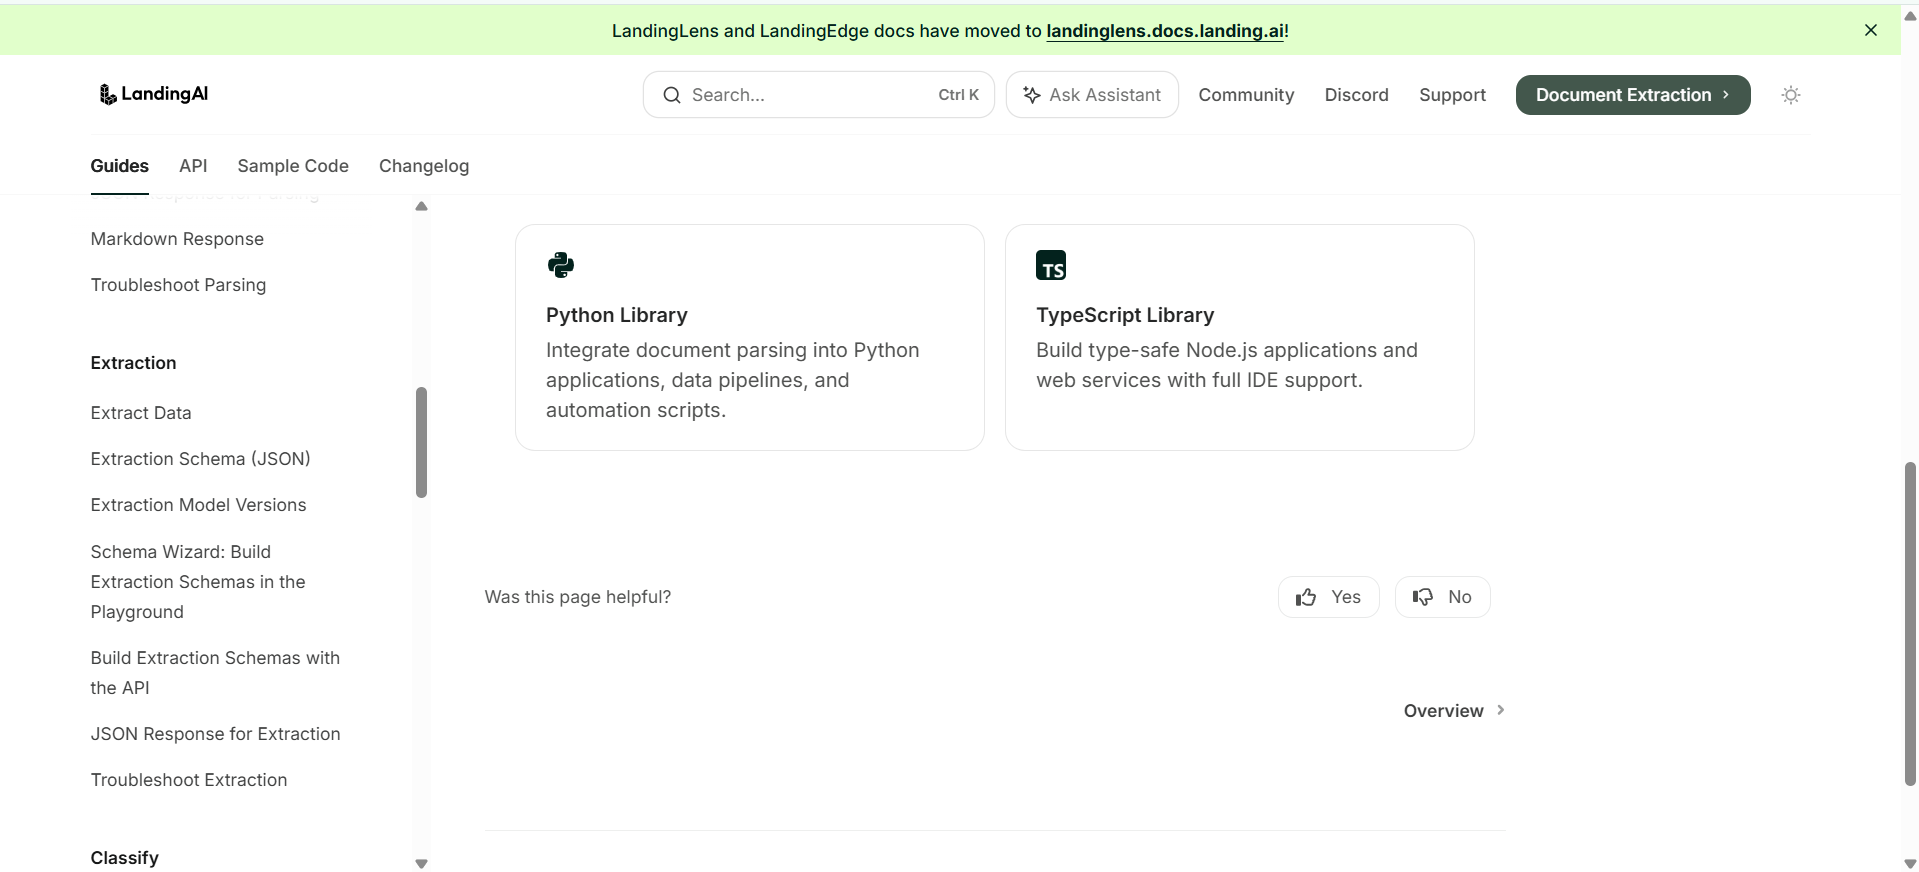
Task: Open the Python Library card
Action: click(750, 337)
